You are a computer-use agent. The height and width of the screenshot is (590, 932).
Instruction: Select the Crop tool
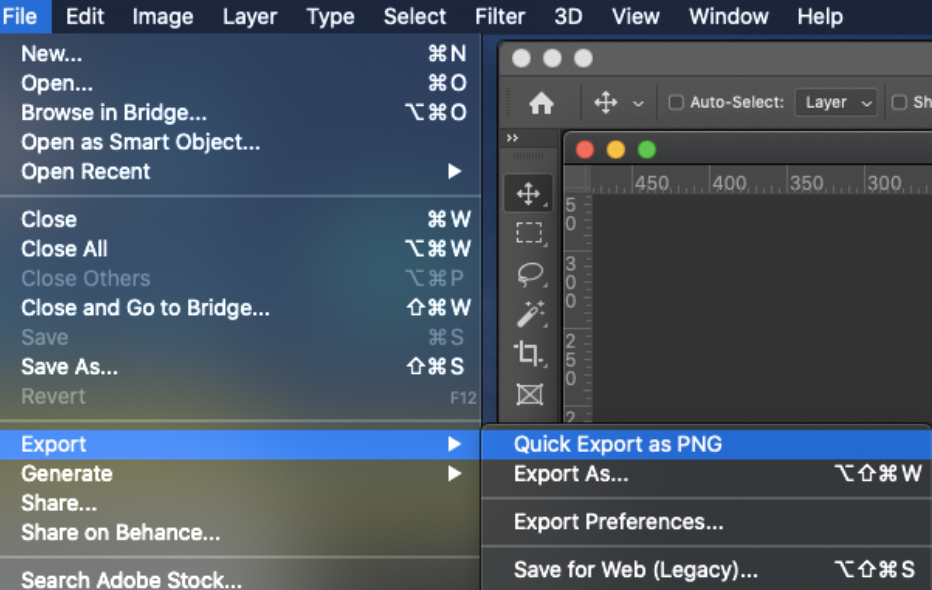[x=528, y=354]
